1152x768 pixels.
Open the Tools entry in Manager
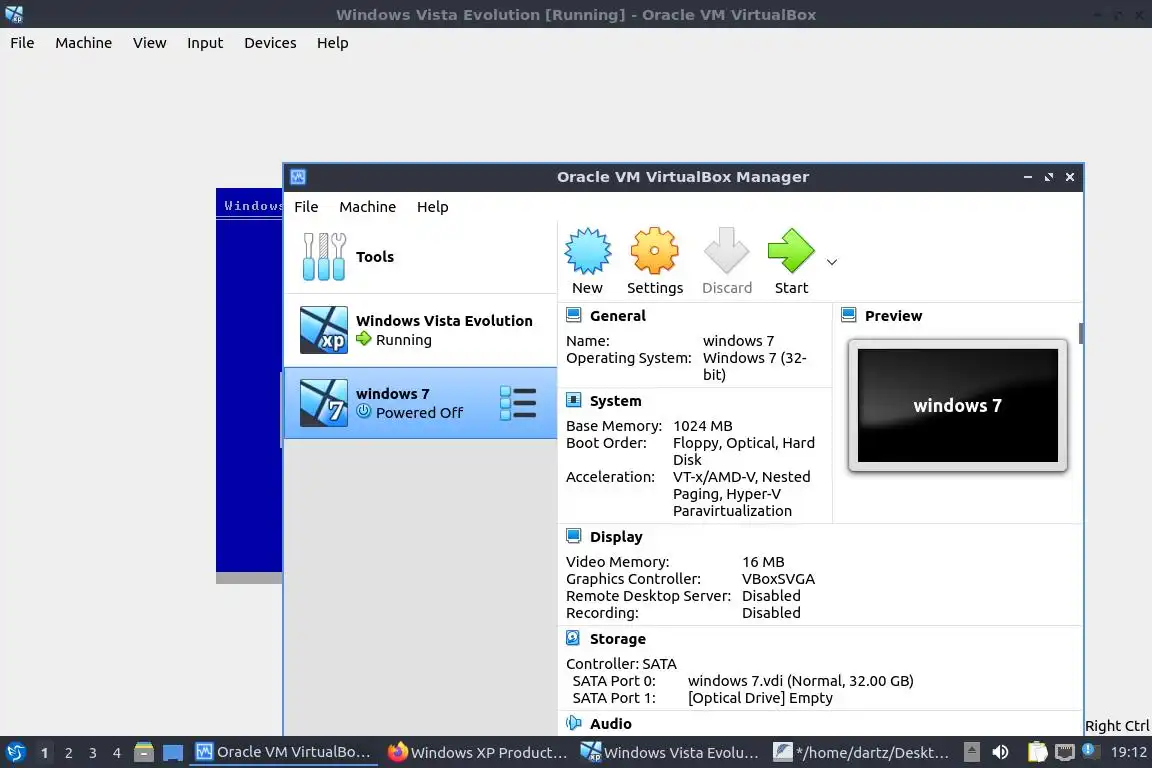(420, 256)
